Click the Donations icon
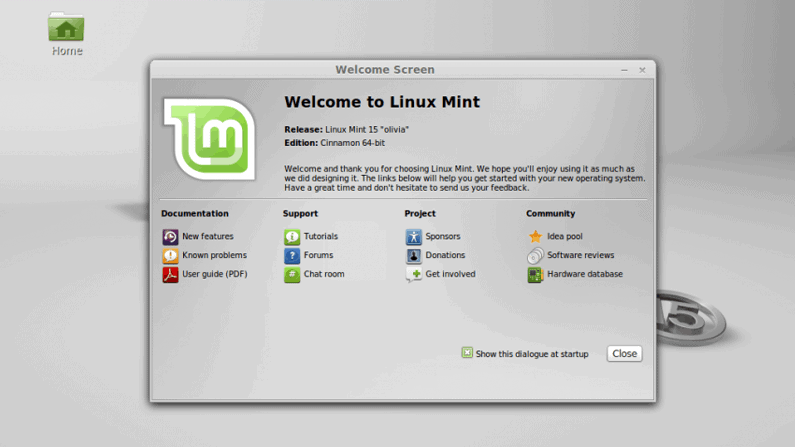 414,255
